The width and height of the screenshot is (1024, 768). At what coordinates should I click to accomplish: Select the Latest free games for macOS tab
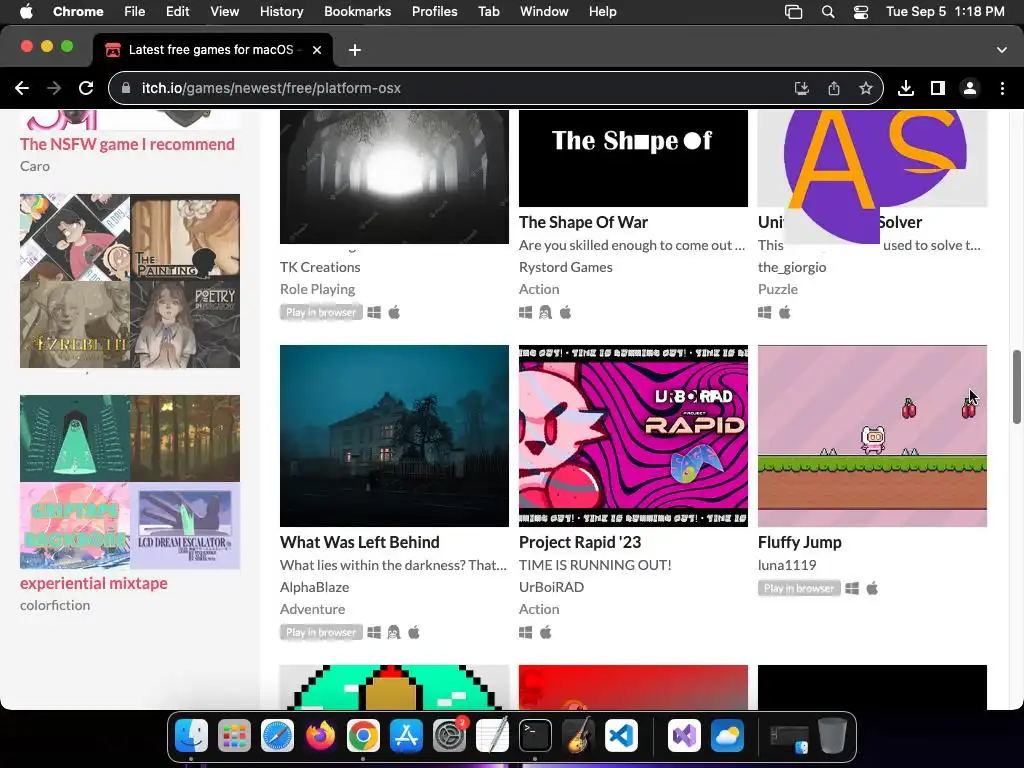point(212,50)
